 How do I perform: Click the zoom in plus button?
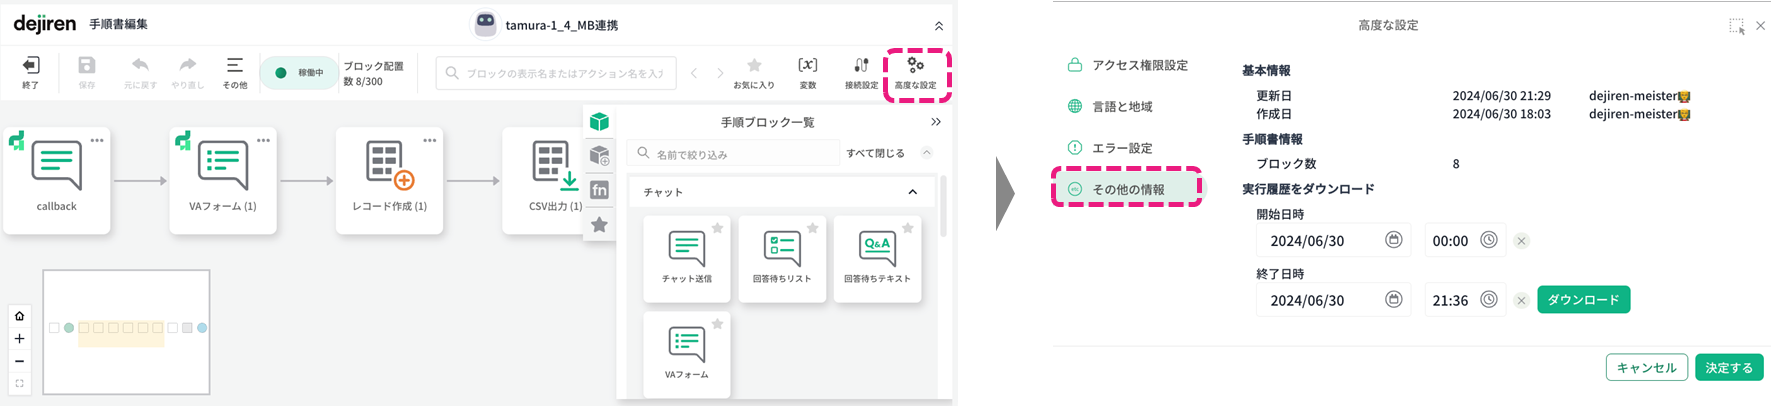pos(19,339)
